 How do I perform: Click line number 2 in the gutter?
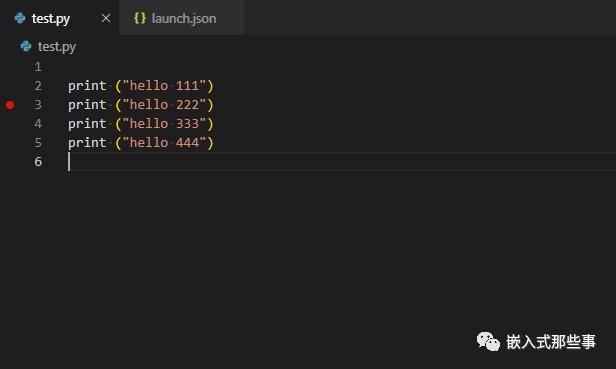tap(38, 86)
